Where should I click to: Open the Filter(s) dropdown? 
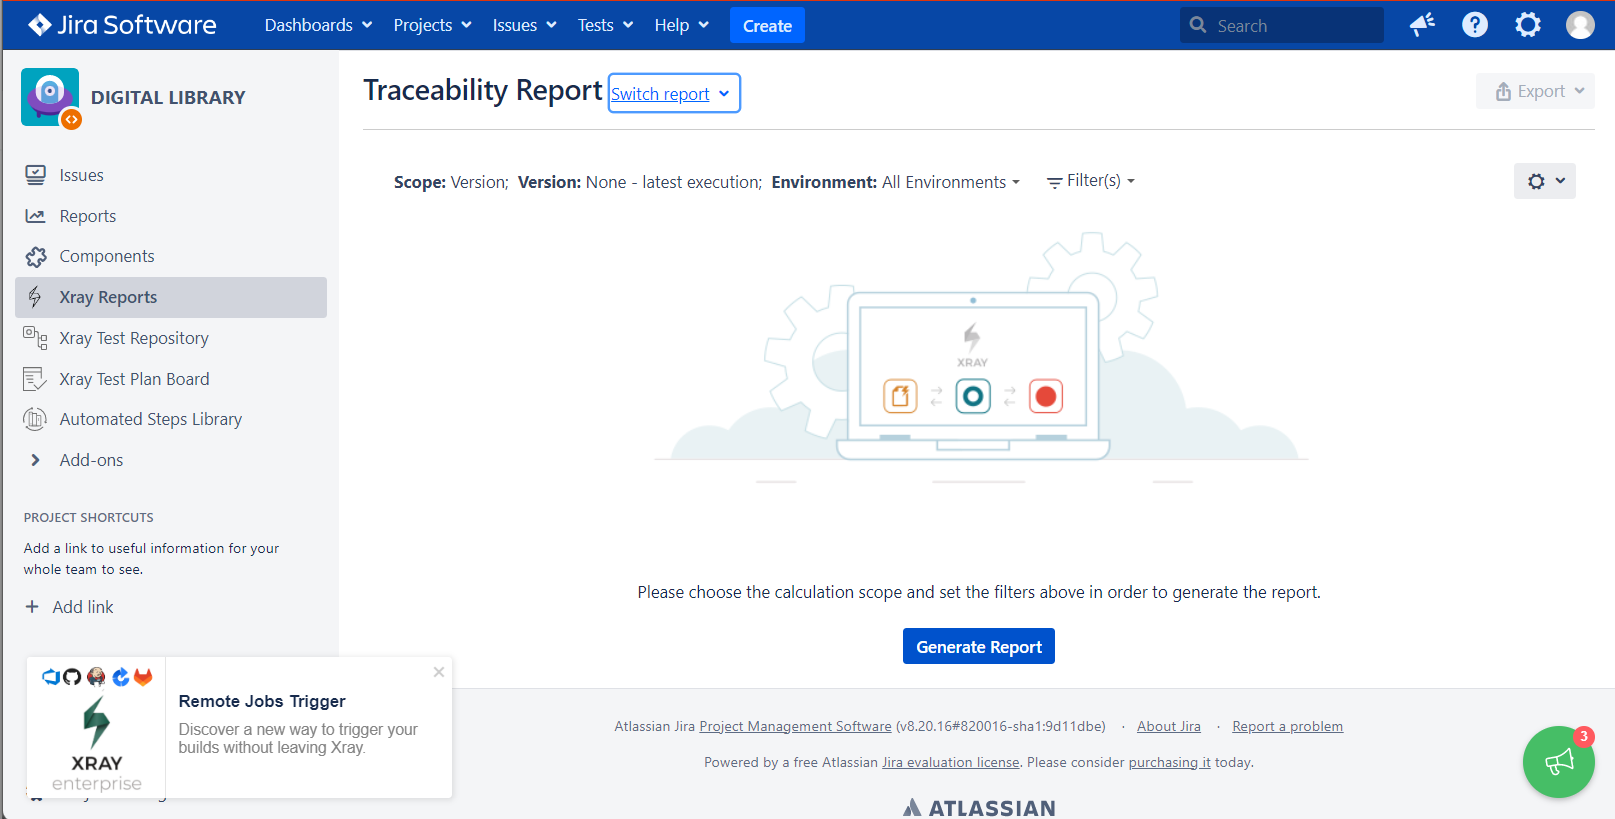(x=1091, y=181)
